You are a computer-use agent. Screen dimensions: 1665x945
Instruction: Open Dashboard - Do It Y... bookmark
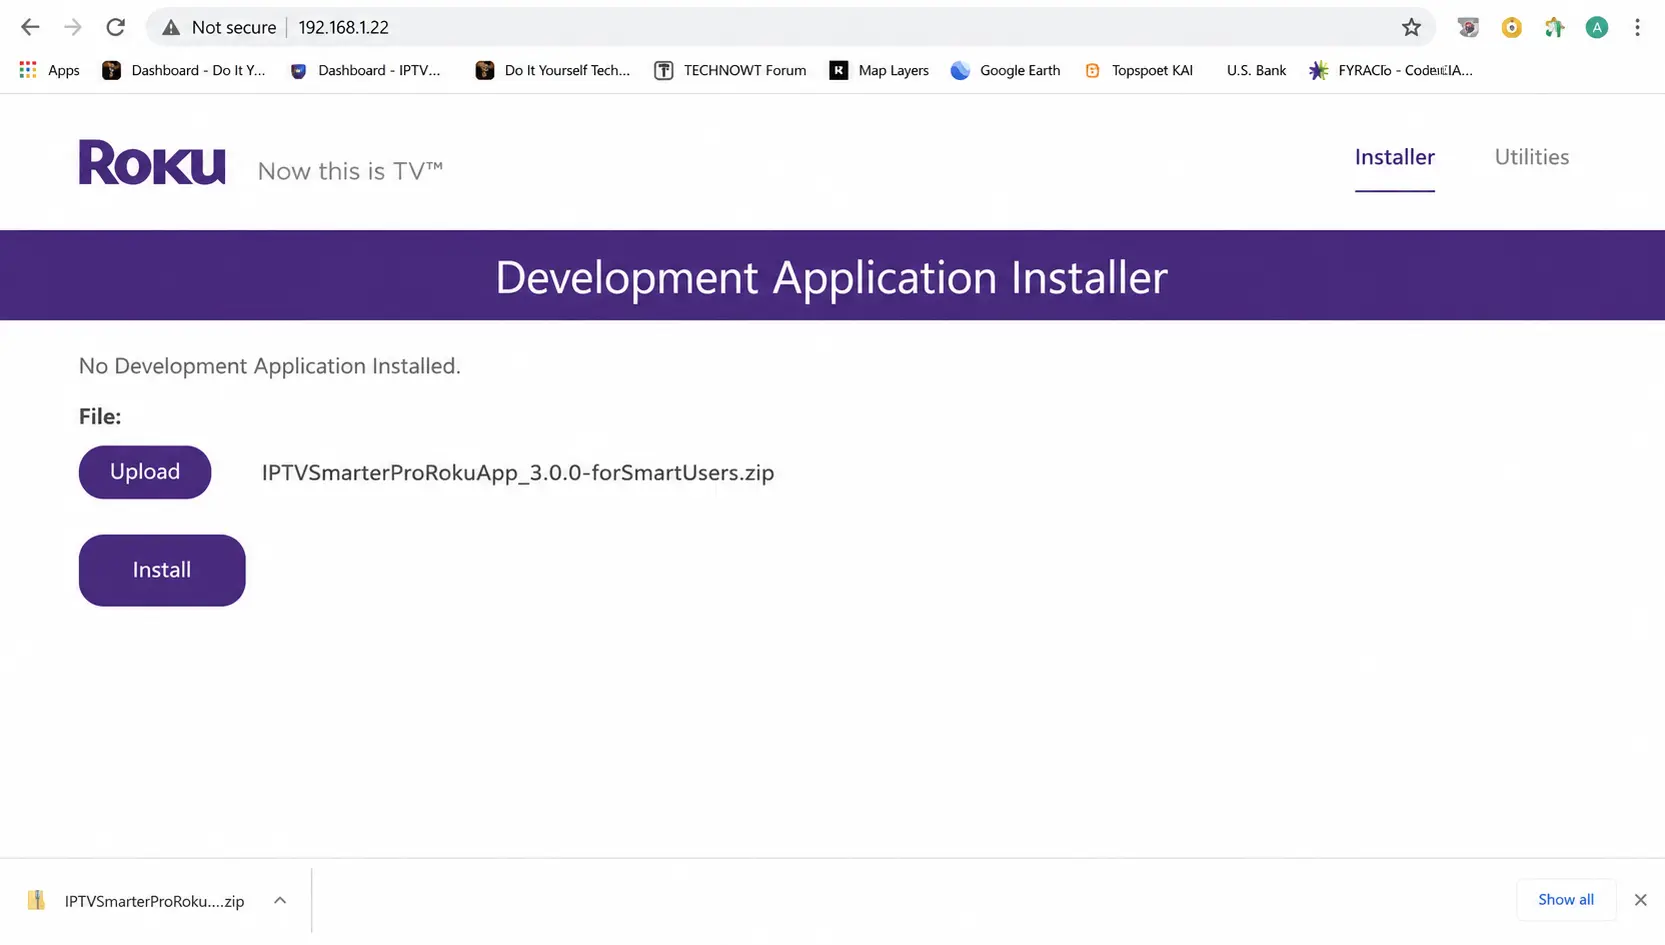coord(184,70)
